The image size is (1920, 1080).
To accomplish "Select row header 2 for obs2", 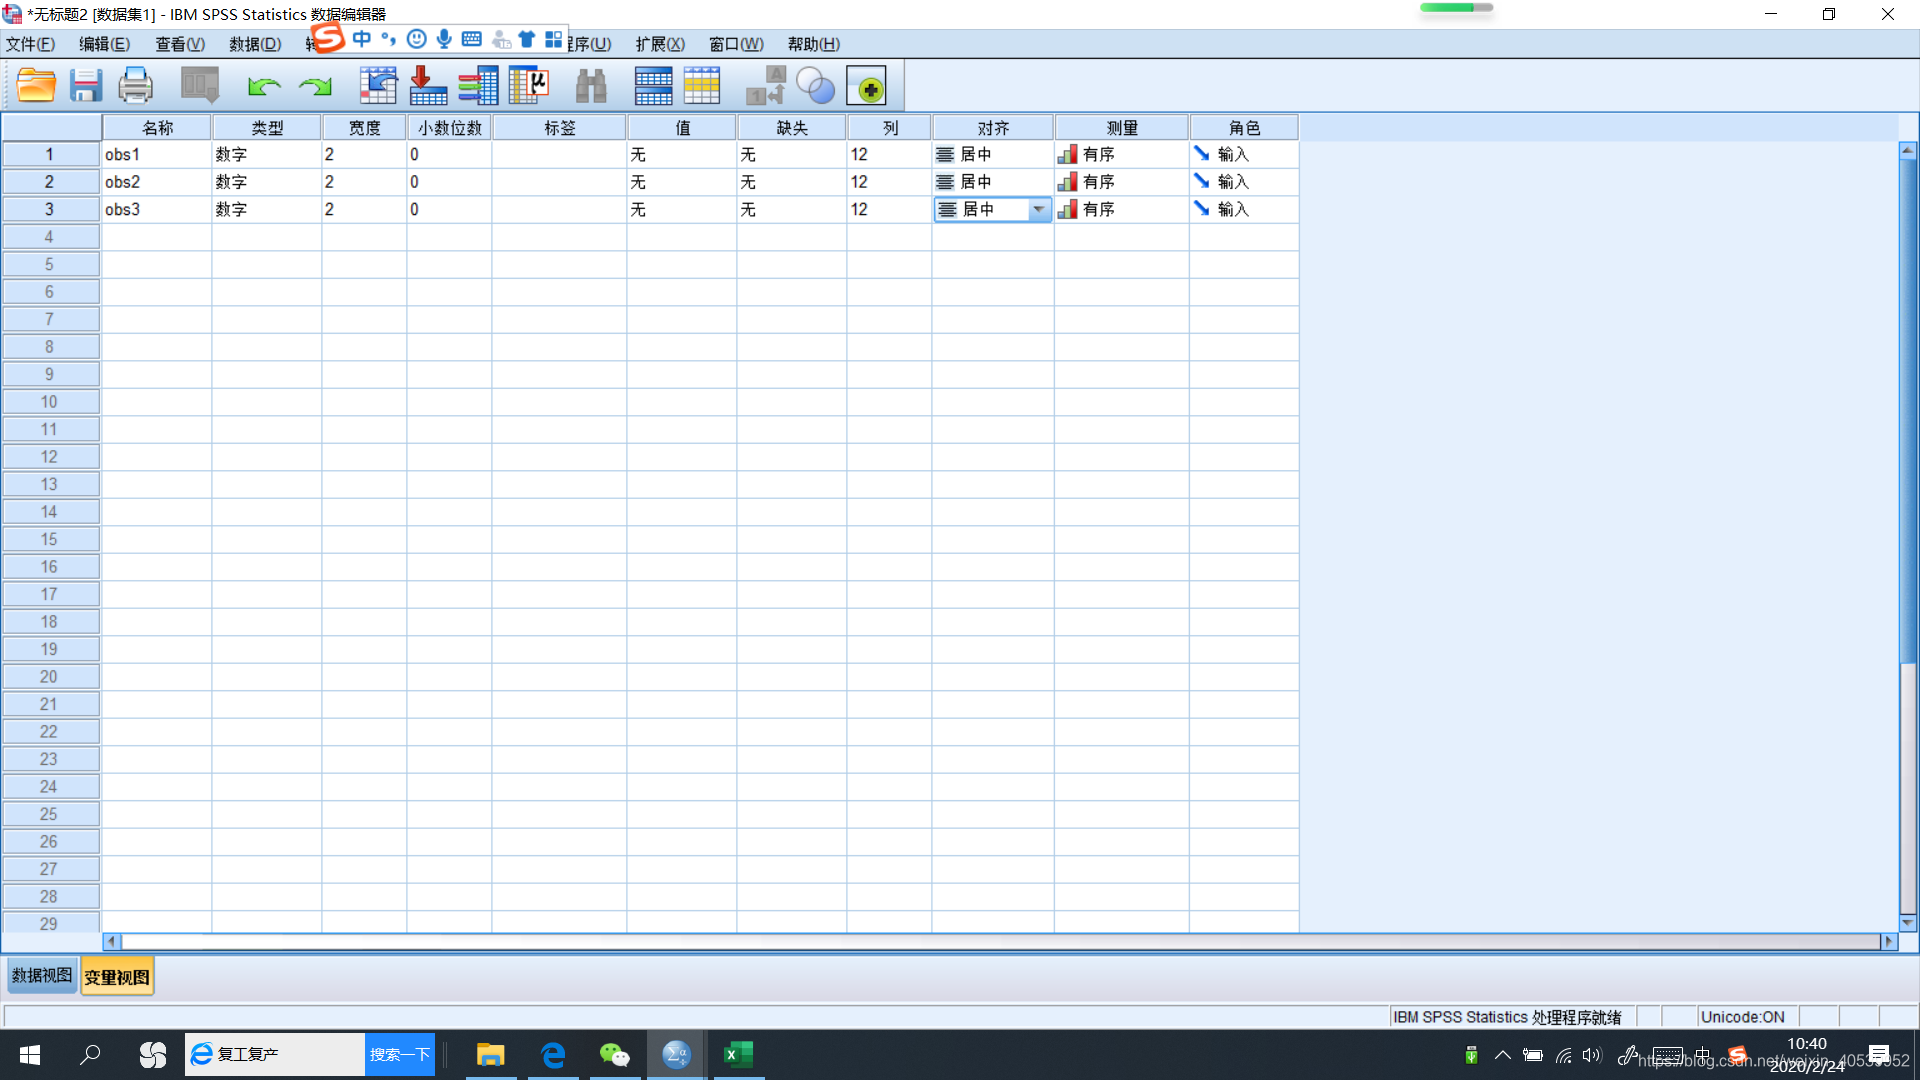I will pyautogui.click(x=49, y=182).
